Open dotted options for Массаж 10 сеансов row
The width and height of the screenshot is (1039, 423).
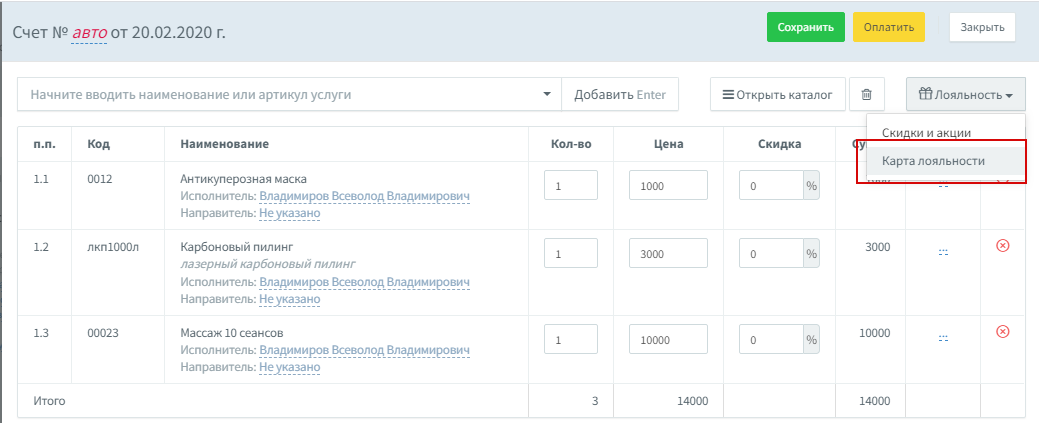(x=944, y=338)
